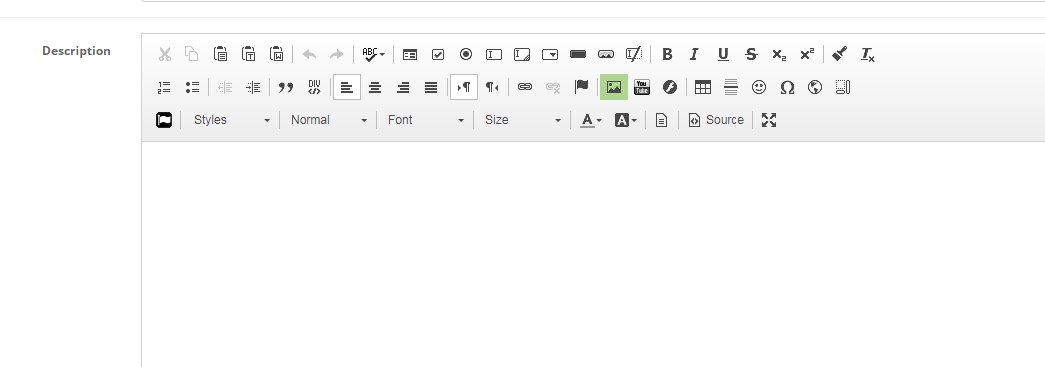Align text left

click(x=347, y=87)
